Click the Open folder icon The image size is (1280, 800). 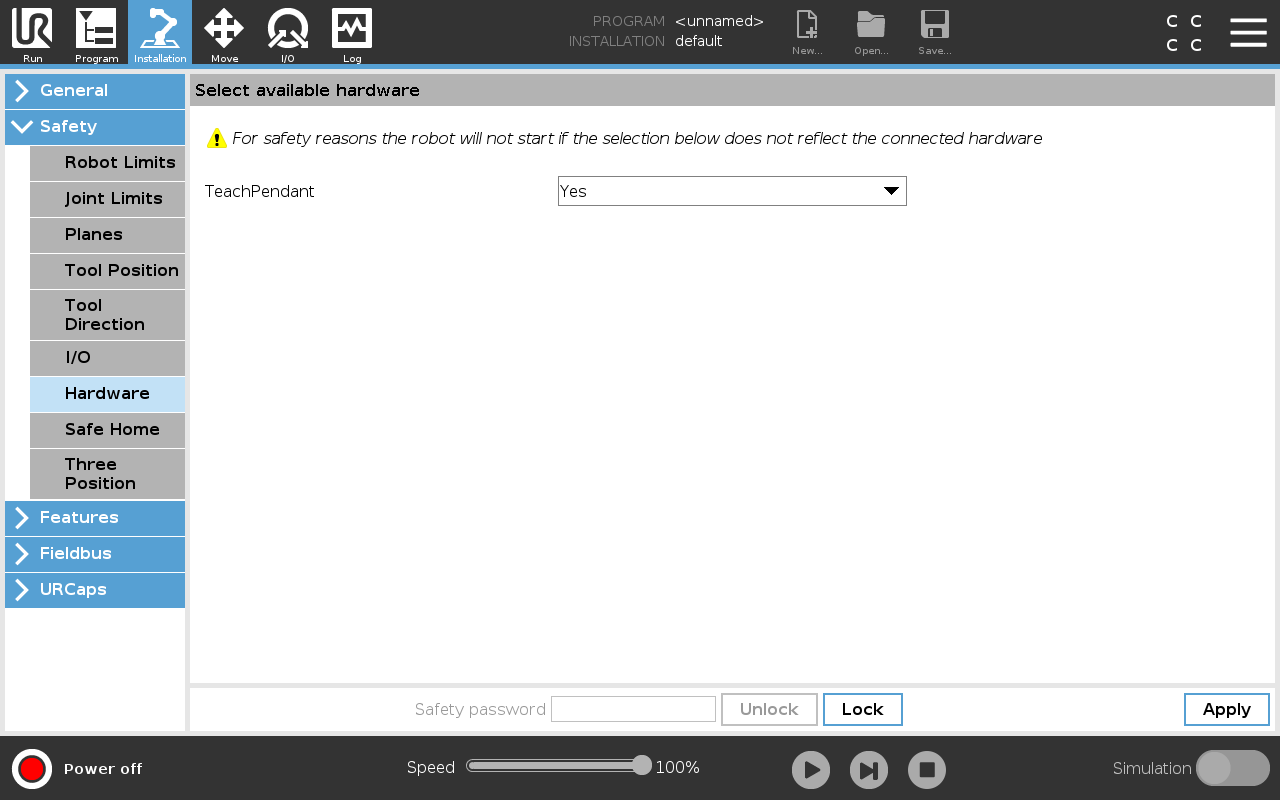[871, 32]
